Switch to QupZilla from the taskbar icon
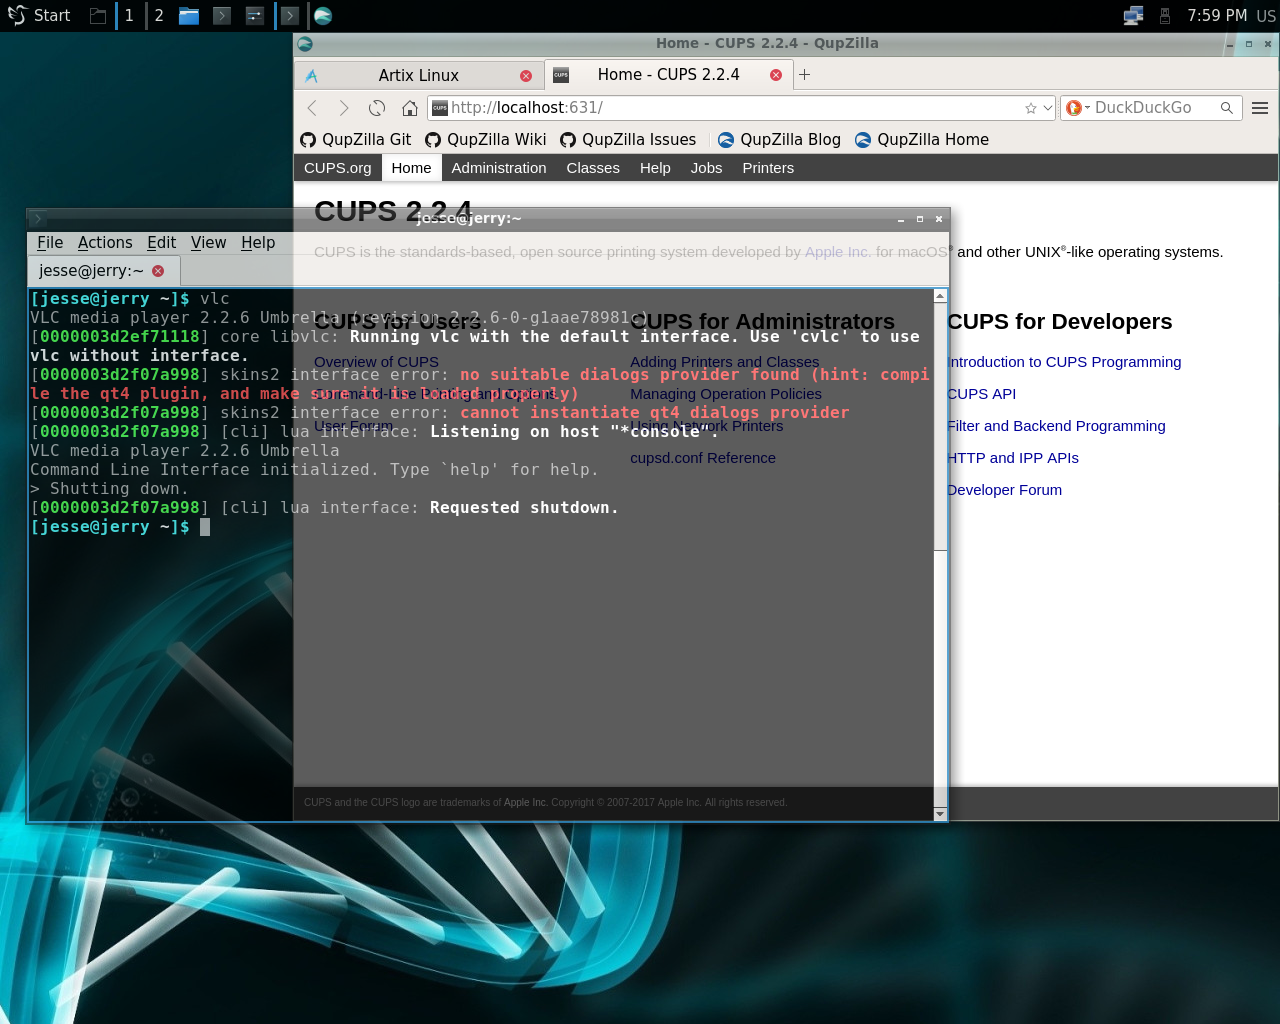 pos(322,16)
